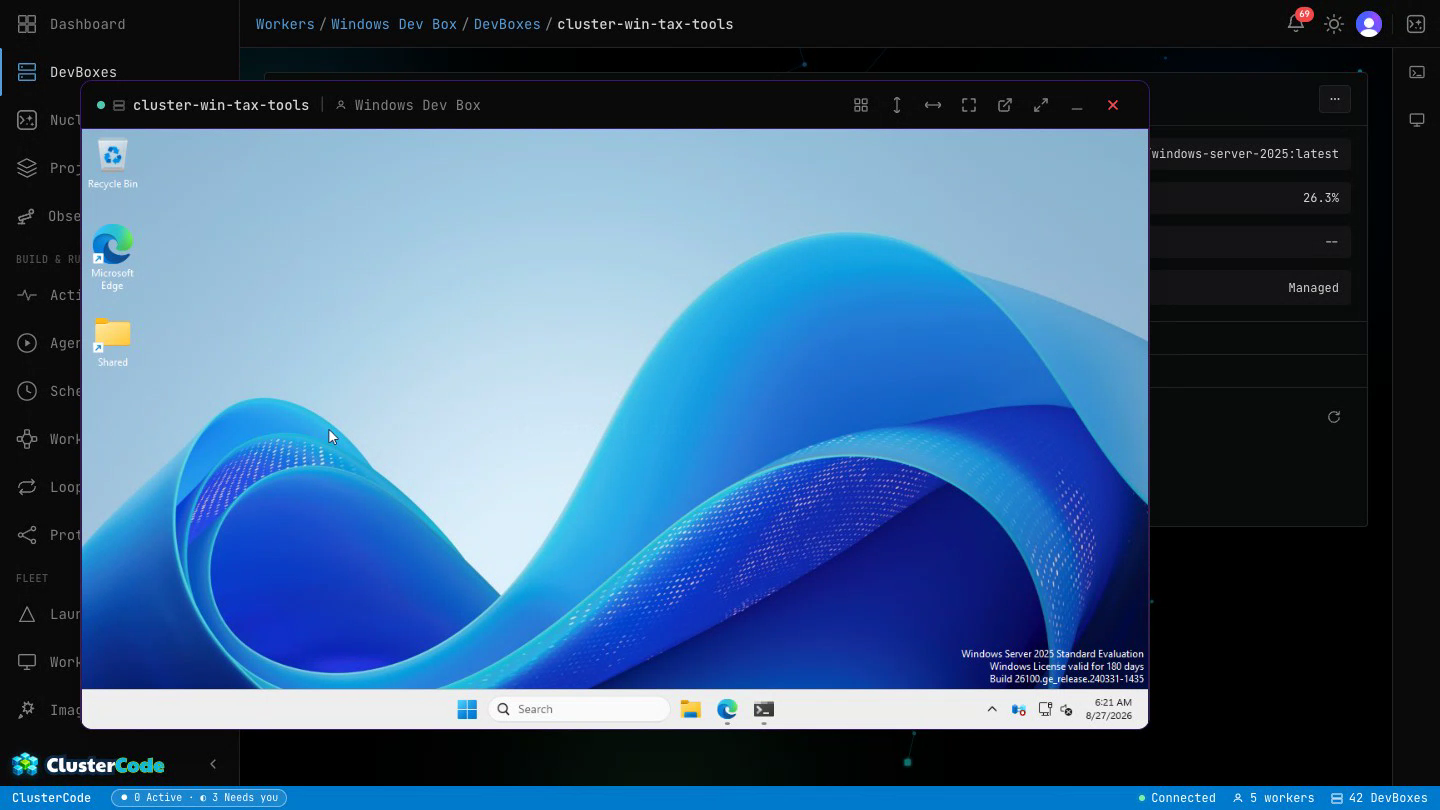Collapse the sidebar with the chevron

point(213,764)
